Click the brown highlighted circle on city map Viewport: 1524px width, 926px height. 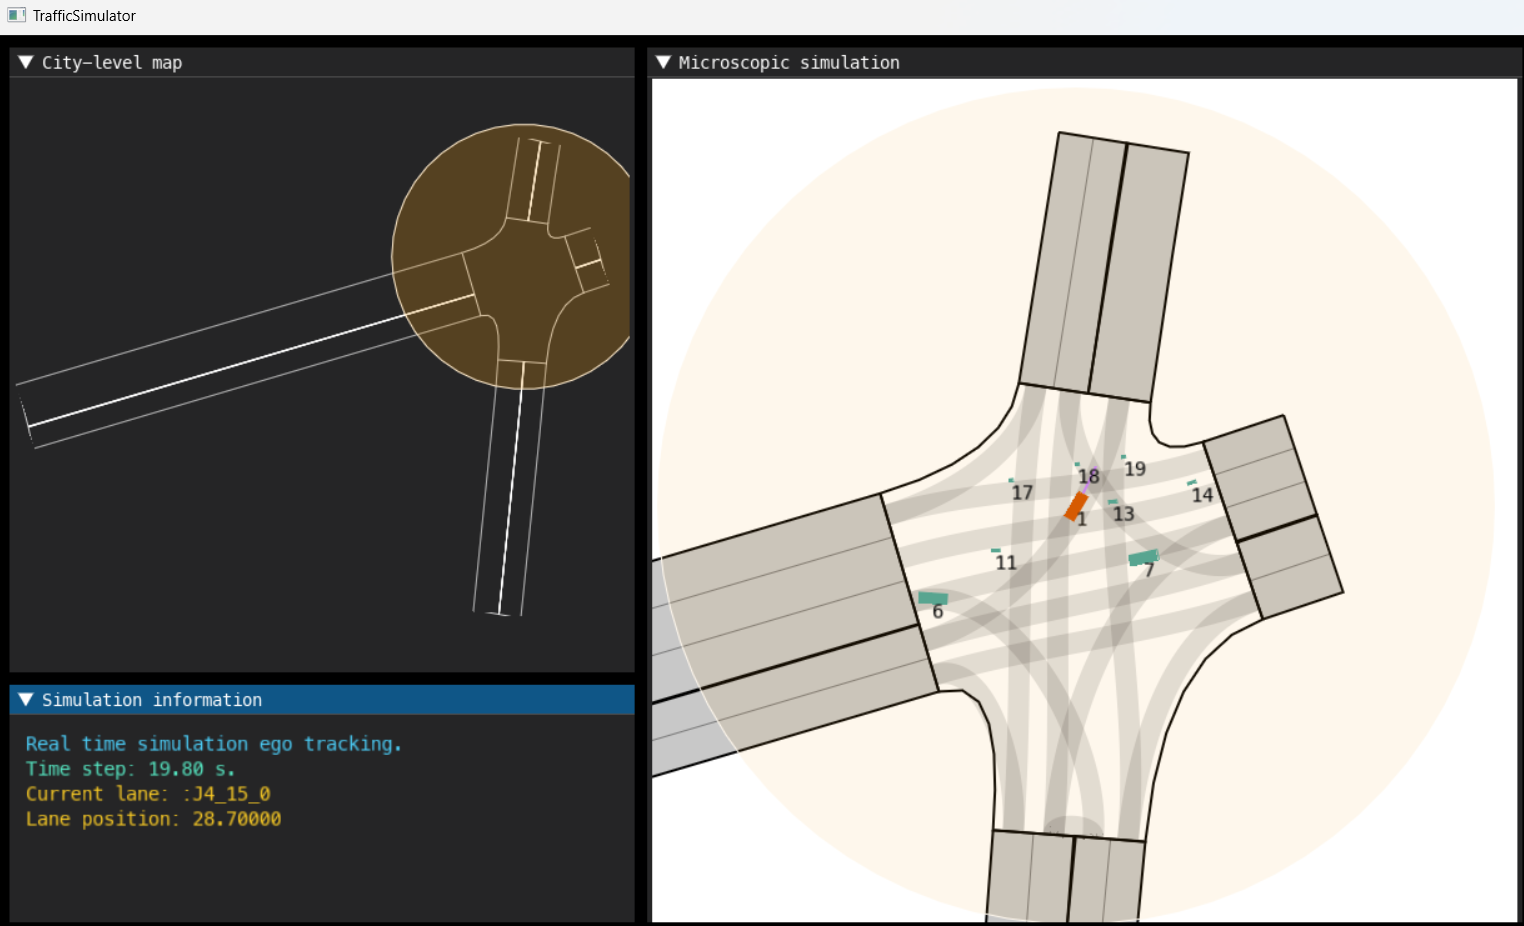511,256
